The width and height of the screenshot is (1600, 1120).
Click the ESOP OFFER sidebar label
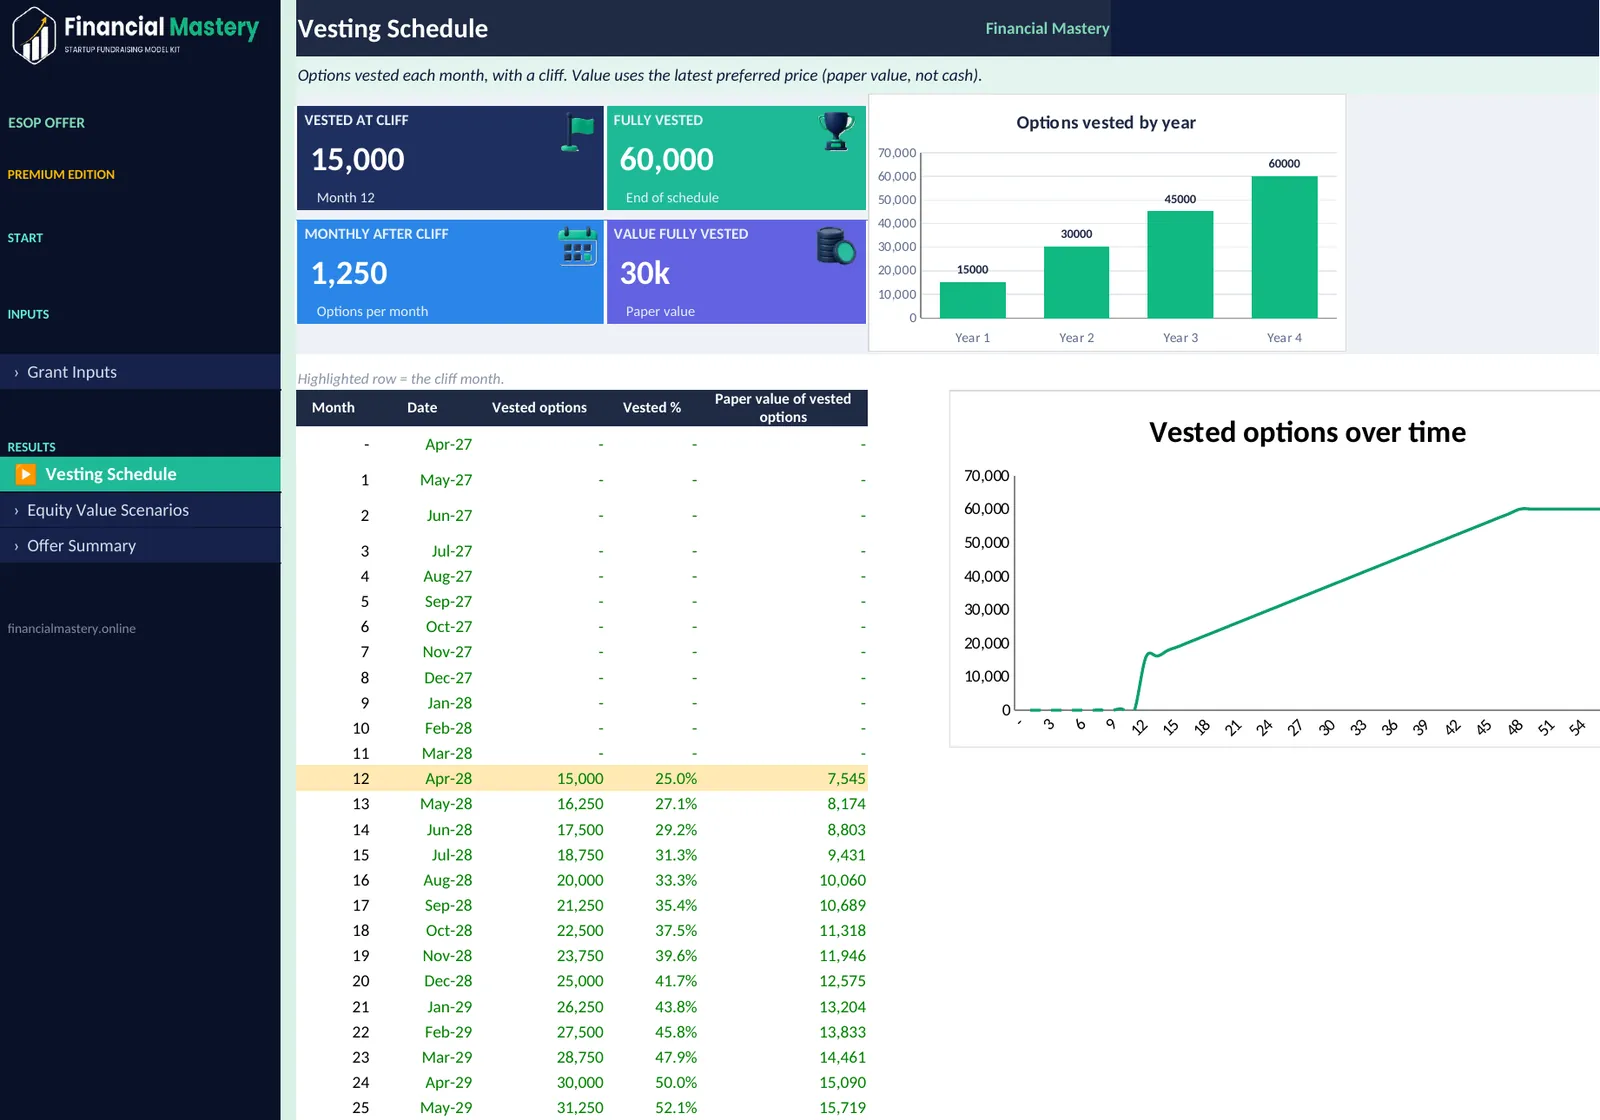point(46,123)
